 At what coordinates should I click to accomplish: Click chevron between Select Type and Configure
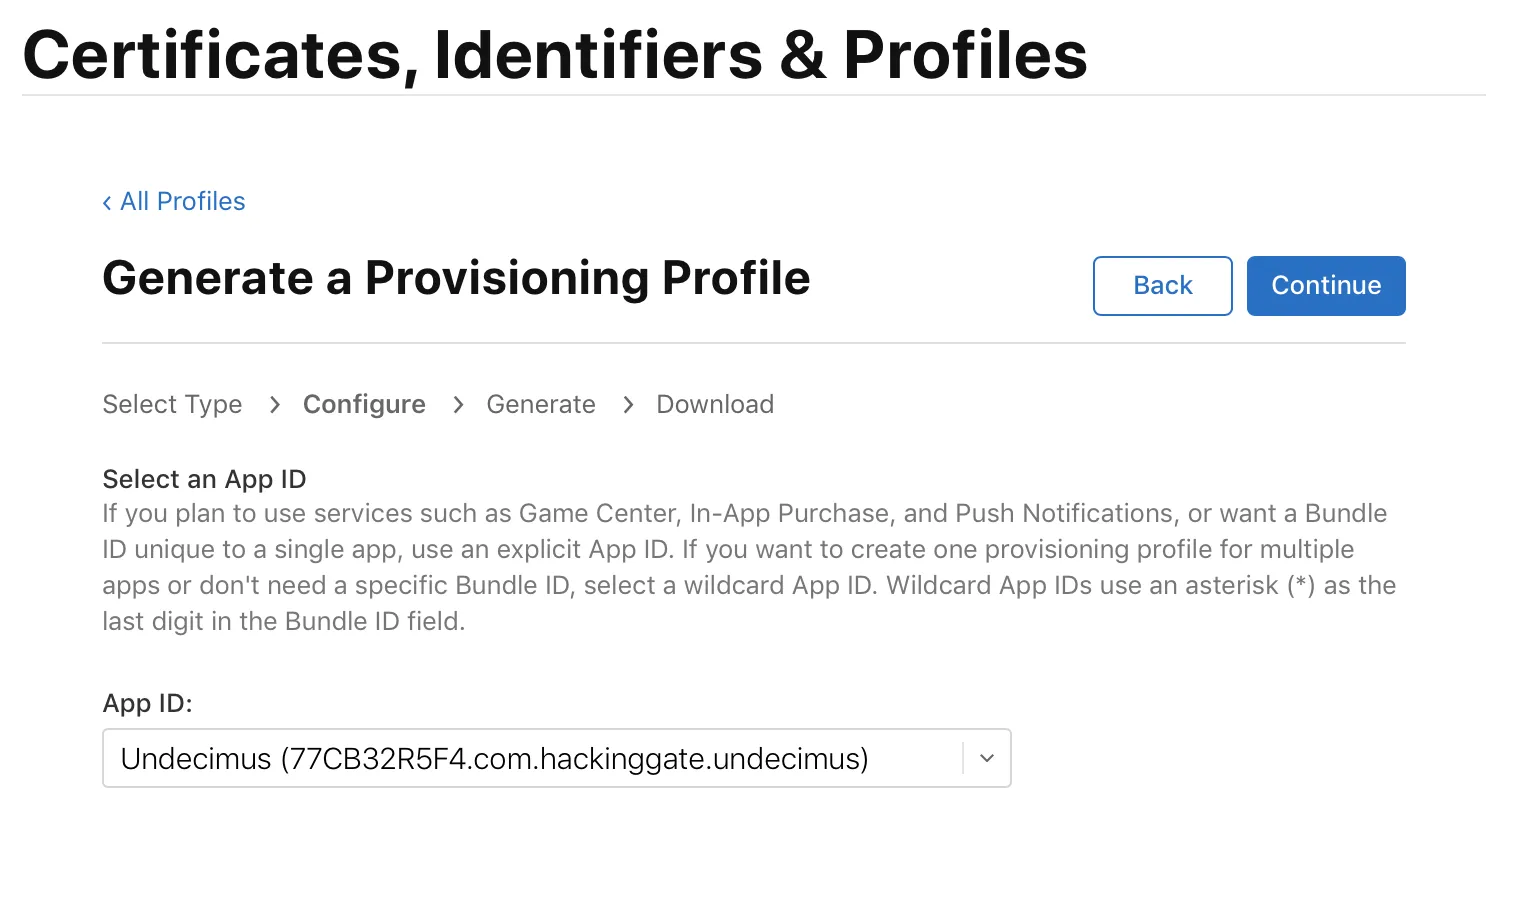click(275, 404)
